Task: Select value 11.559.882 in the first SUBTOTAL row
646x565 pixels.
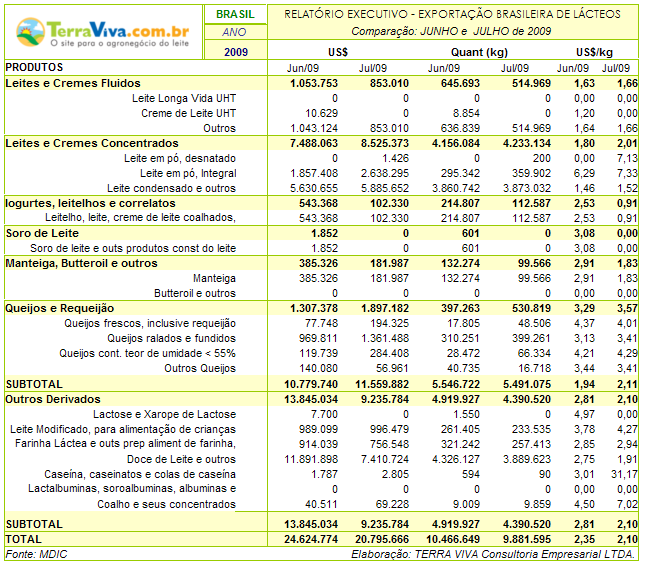Action: pyautogui.click(x=382, y=384)
